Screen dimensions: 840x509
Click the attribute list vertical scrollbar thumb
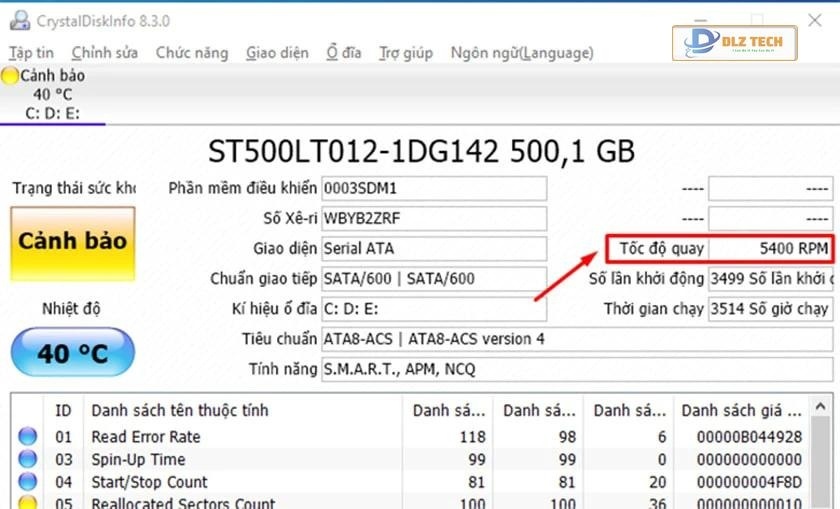(x=820, y=462)
